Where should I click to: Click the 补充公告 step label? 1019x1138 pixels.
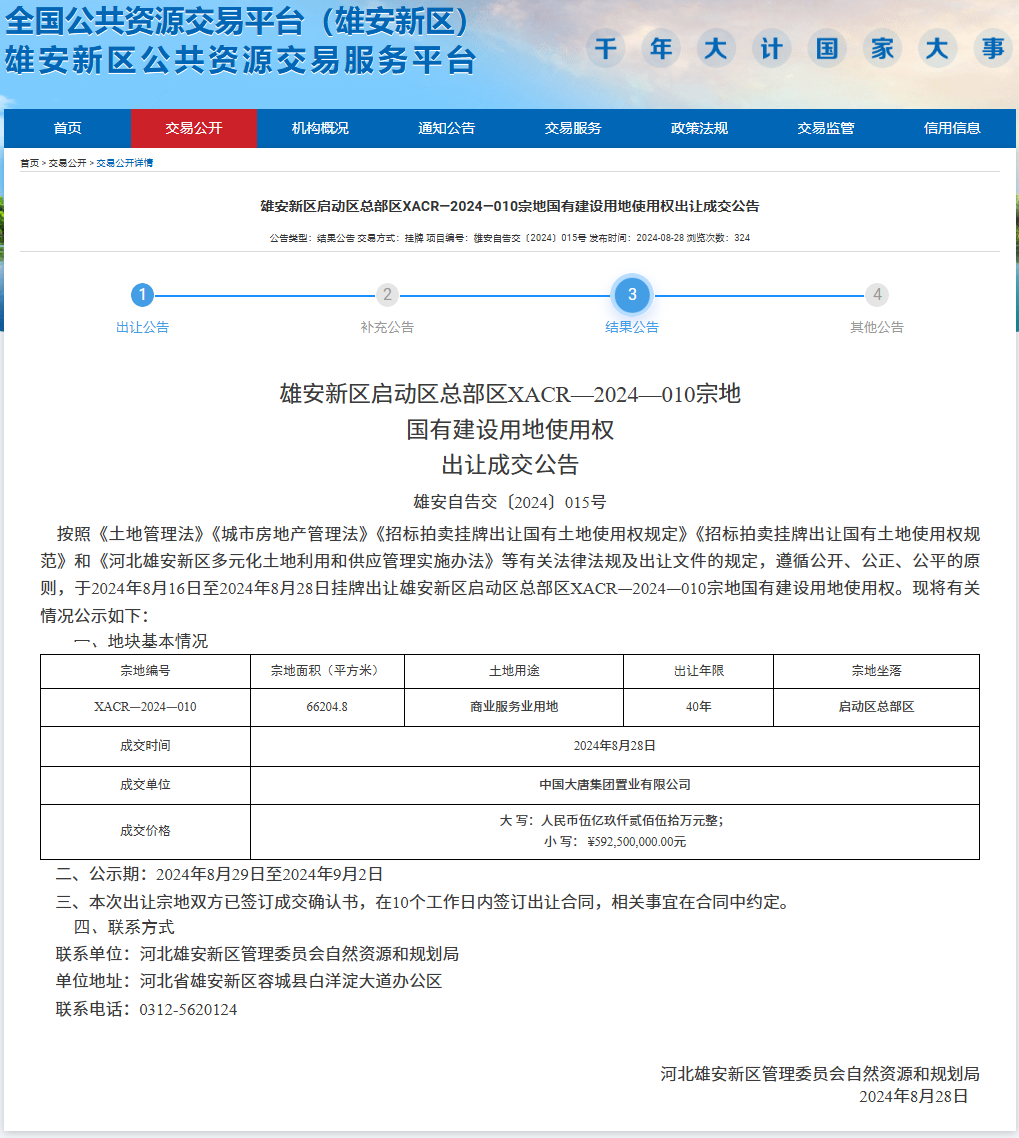[387, 327]
